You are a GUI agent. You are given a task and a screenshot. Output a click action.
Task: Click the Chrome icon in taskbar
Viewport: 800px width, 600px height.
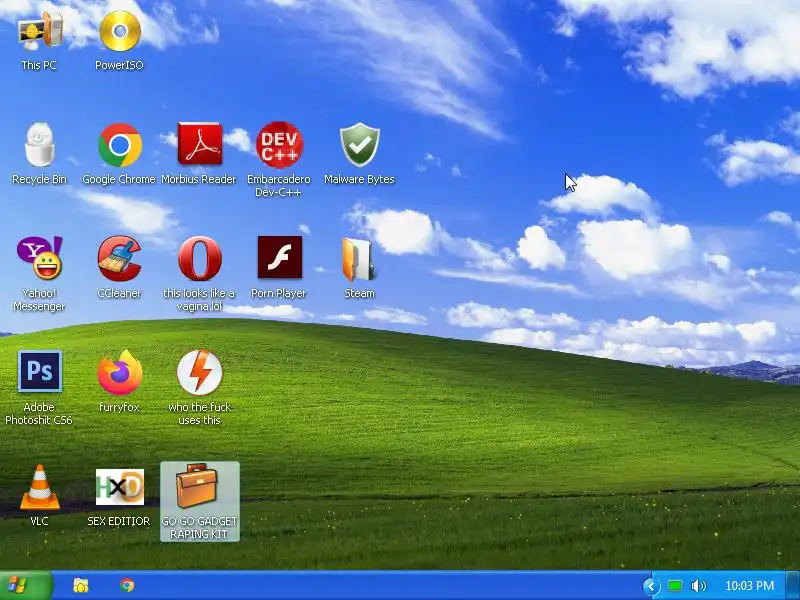pos(127,585)
